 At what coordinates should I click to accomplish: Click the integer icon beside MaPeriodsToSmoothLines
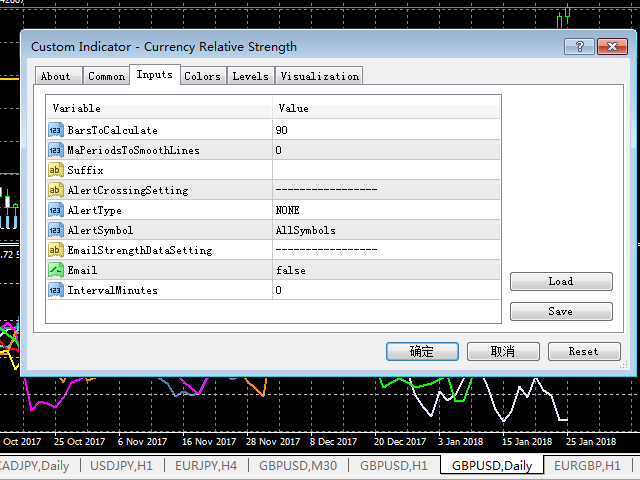[x=56, y=150]
